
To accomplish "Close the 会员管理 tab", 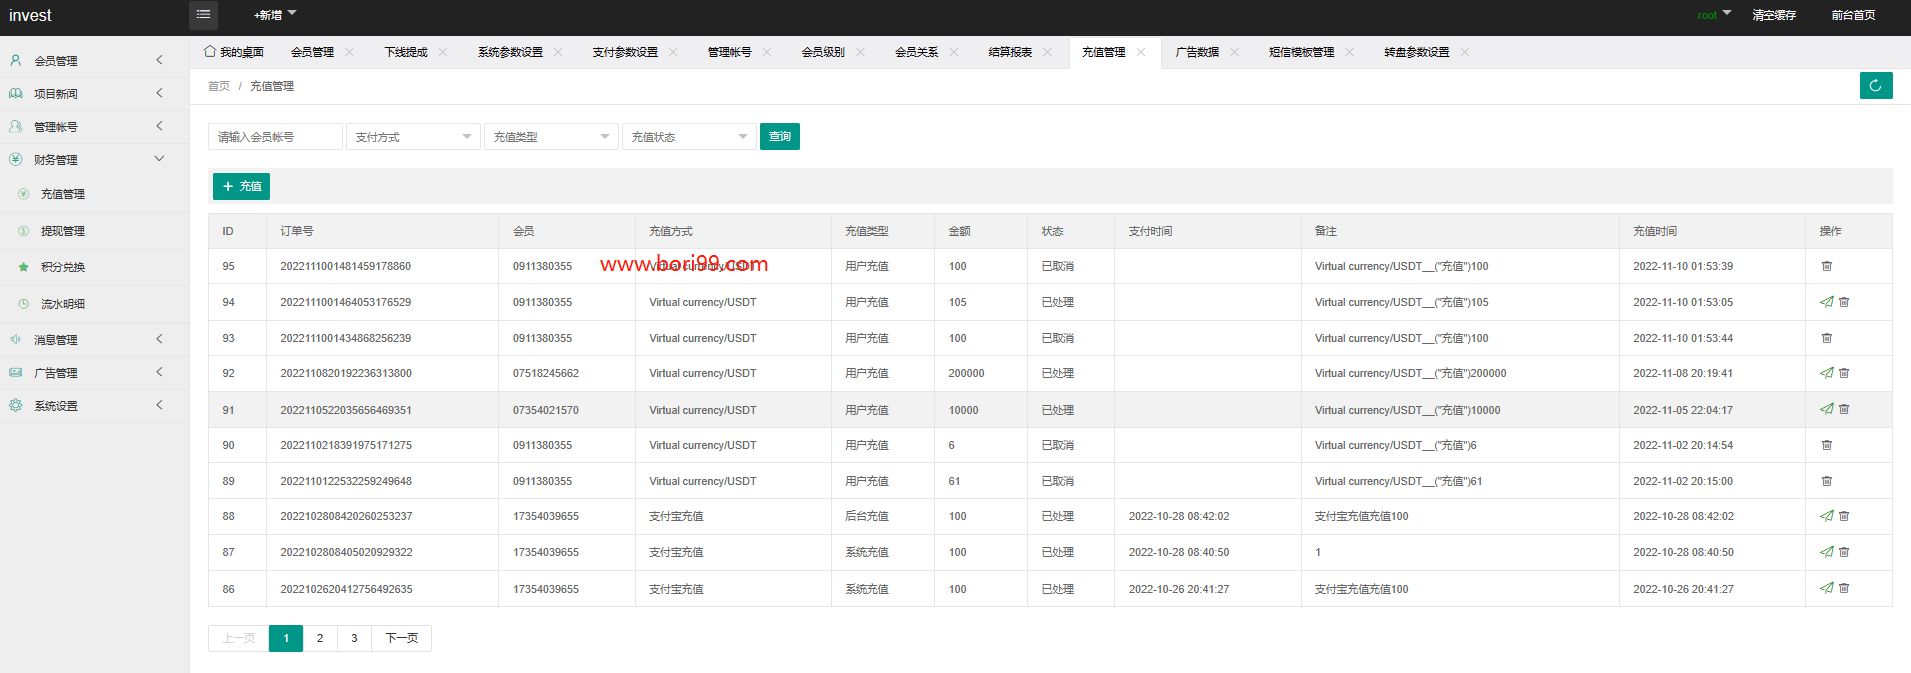I will (349, 52).
